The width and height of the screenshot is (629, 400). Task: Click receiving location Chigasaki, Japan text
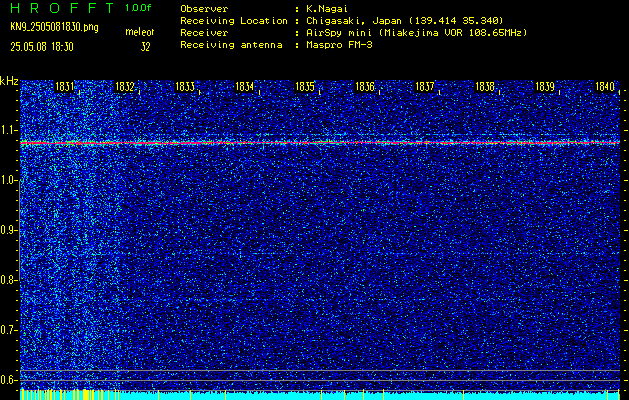pyautogui.click(x=405, y=21)
